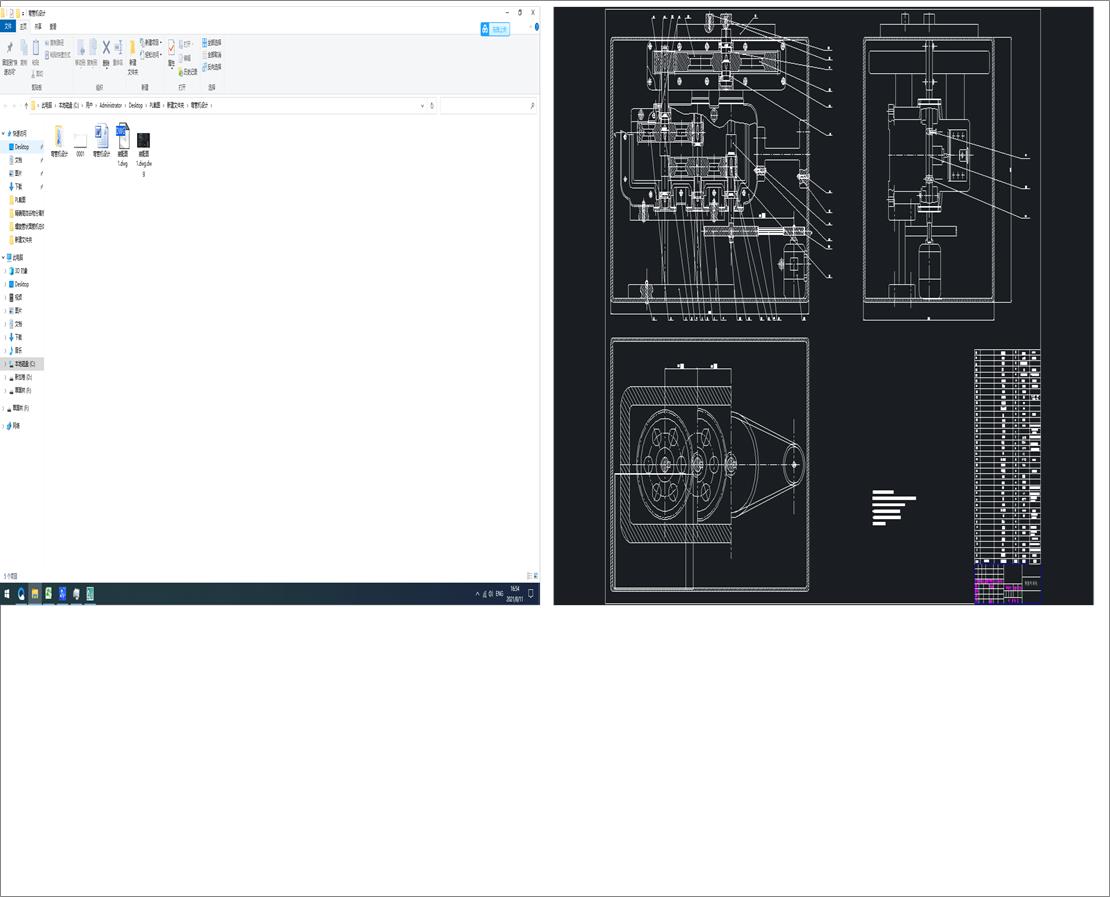Screen dimensions: 1110x897
Task: Click the Back navigation arrow
Action: (x=6, y=105)
